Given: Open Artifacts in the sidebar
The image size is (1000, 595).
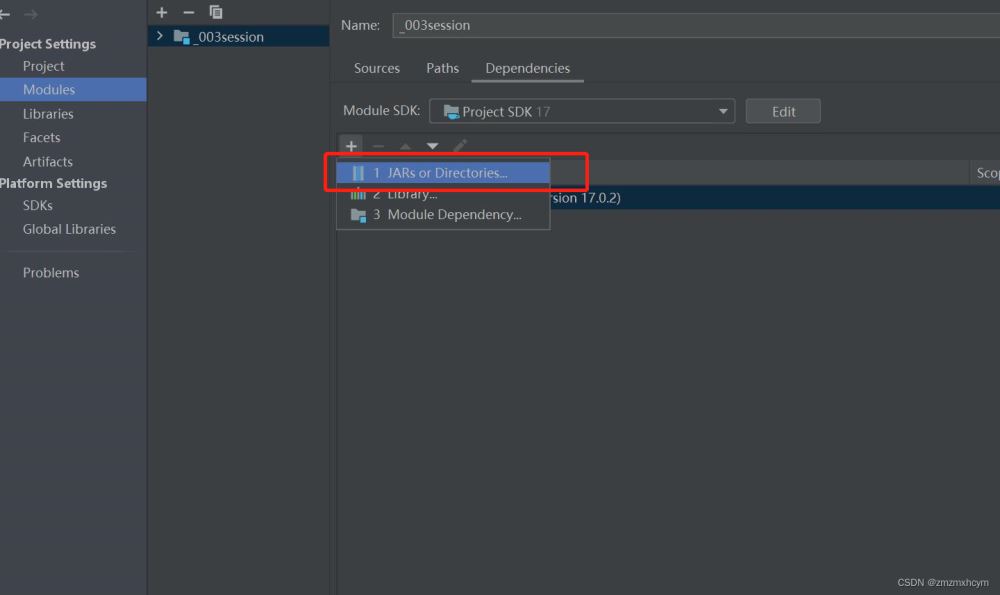Looking at the screenshot, I should [x=48, y=162].
